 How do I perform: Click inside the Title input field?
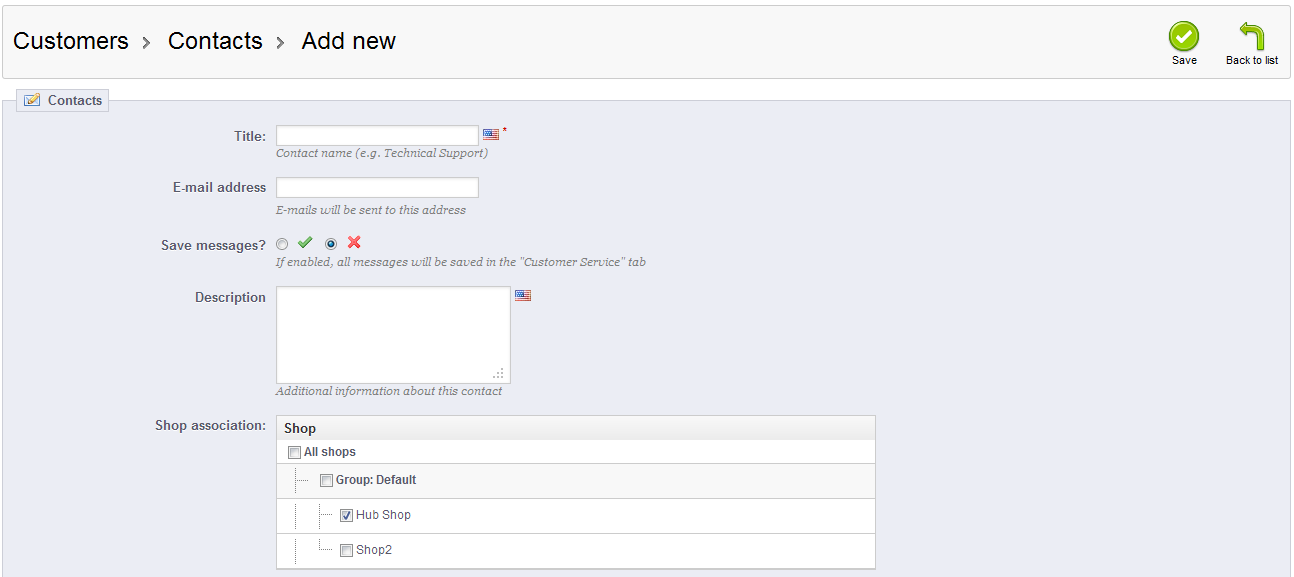tap(377, 134)
